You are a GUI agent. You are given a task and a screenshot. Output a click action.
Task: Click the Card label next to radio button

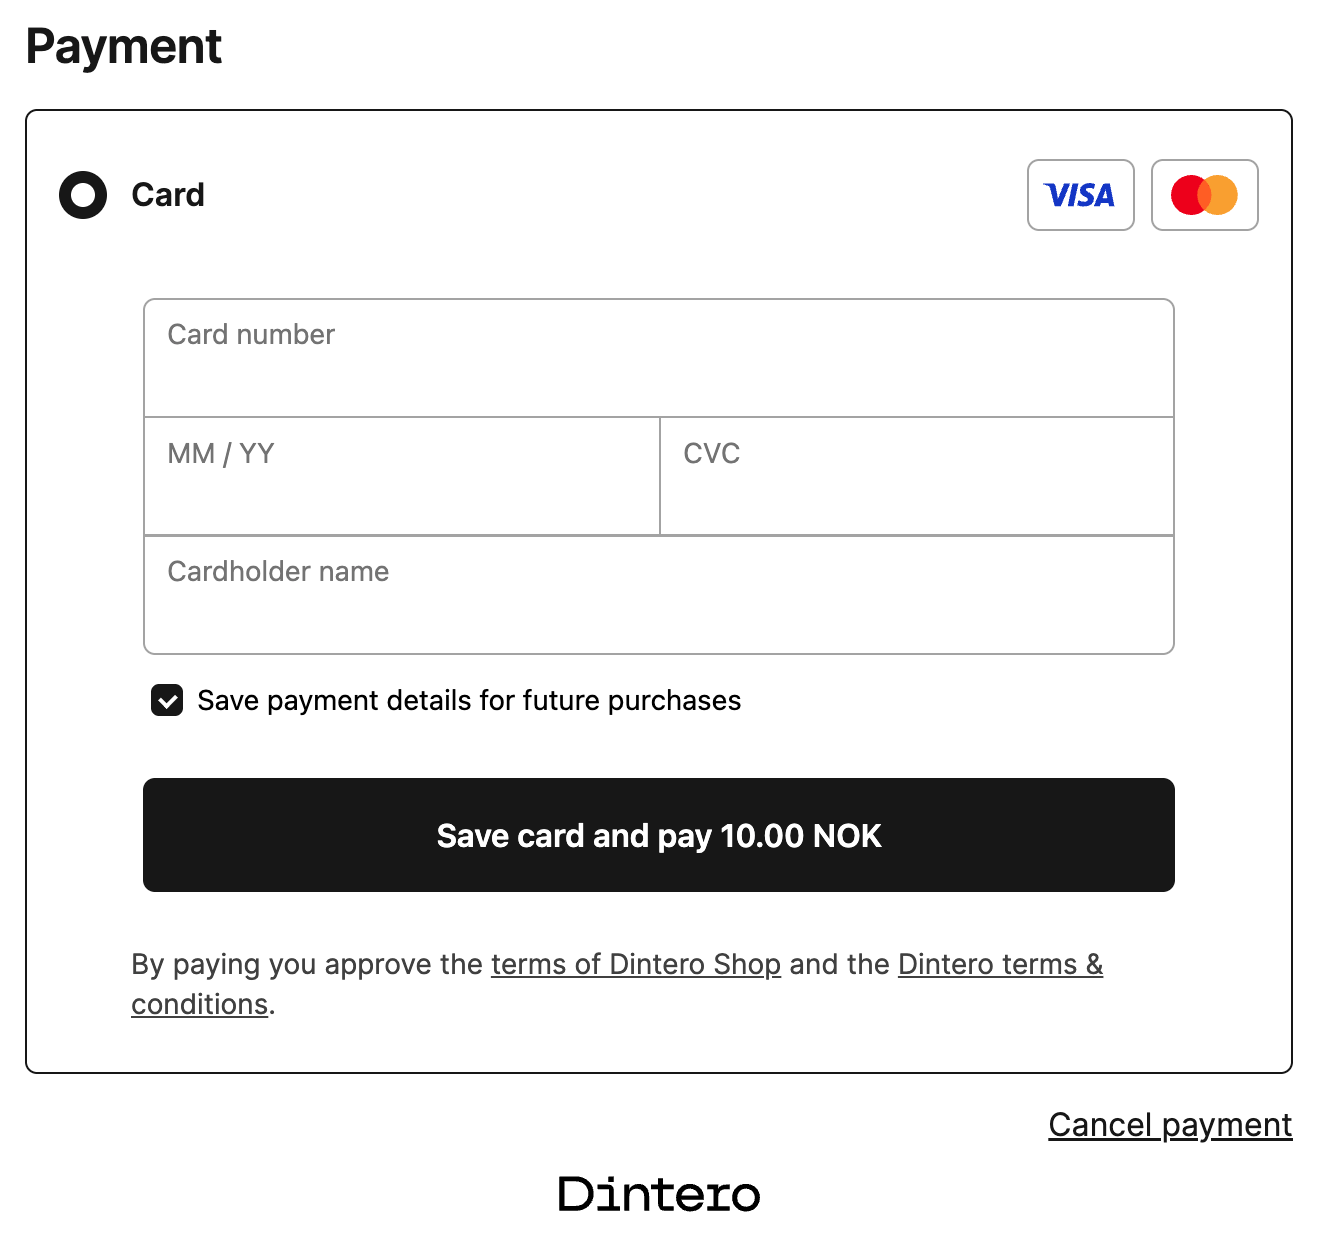[x=167, y=195]
